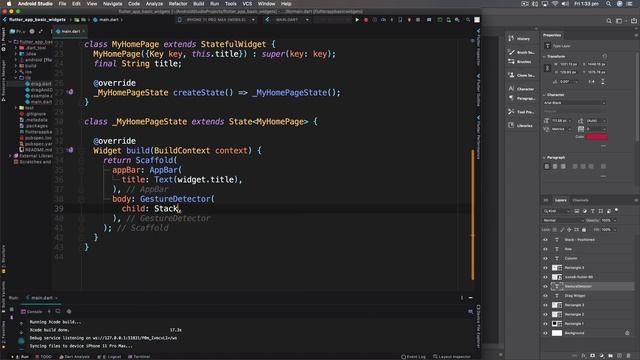Open the Arial Black font family dropdown

(x=575, y=103)
